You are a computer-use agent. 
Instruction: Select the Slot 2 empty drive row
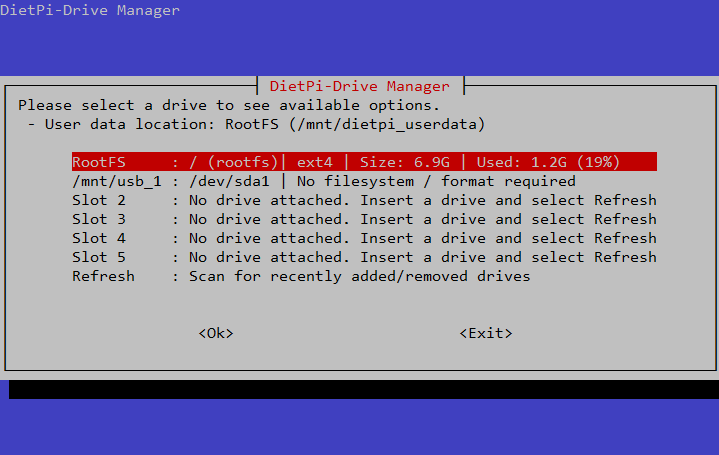(364, 200)
